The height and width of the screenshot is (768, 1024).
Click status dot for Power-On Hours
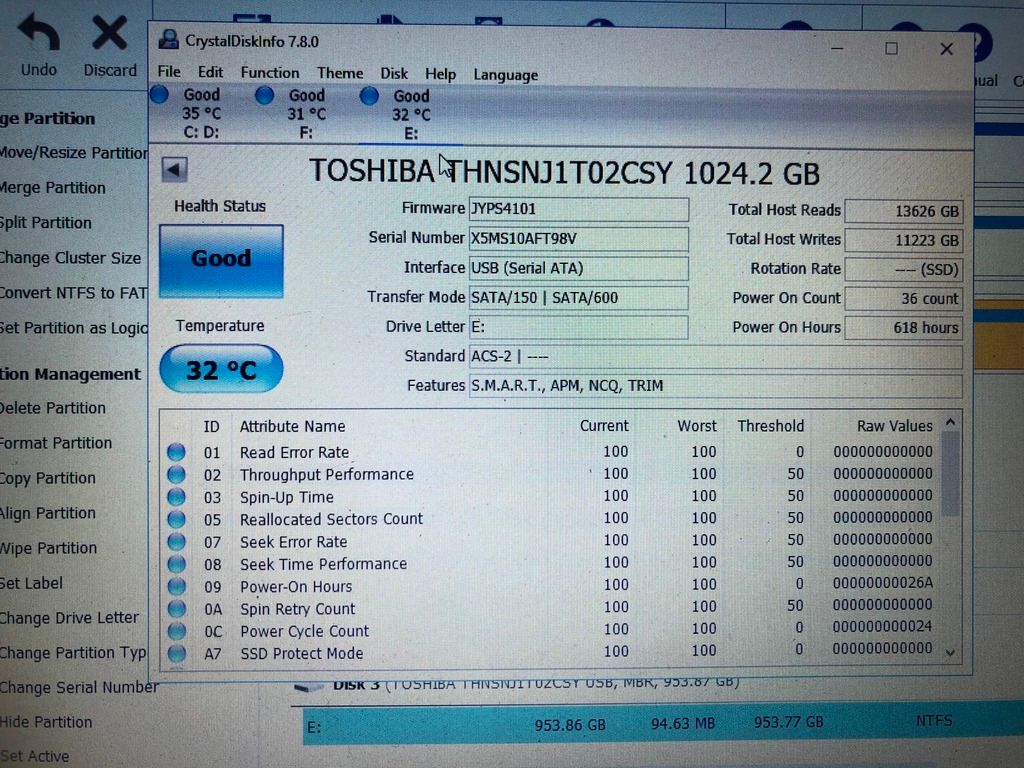click(176, 586)
